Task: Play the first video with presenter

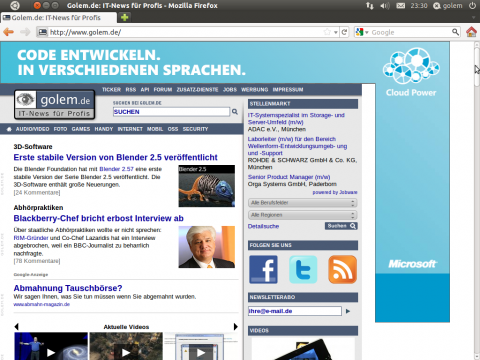Action: pyautogui.click(x=51, y=346)
